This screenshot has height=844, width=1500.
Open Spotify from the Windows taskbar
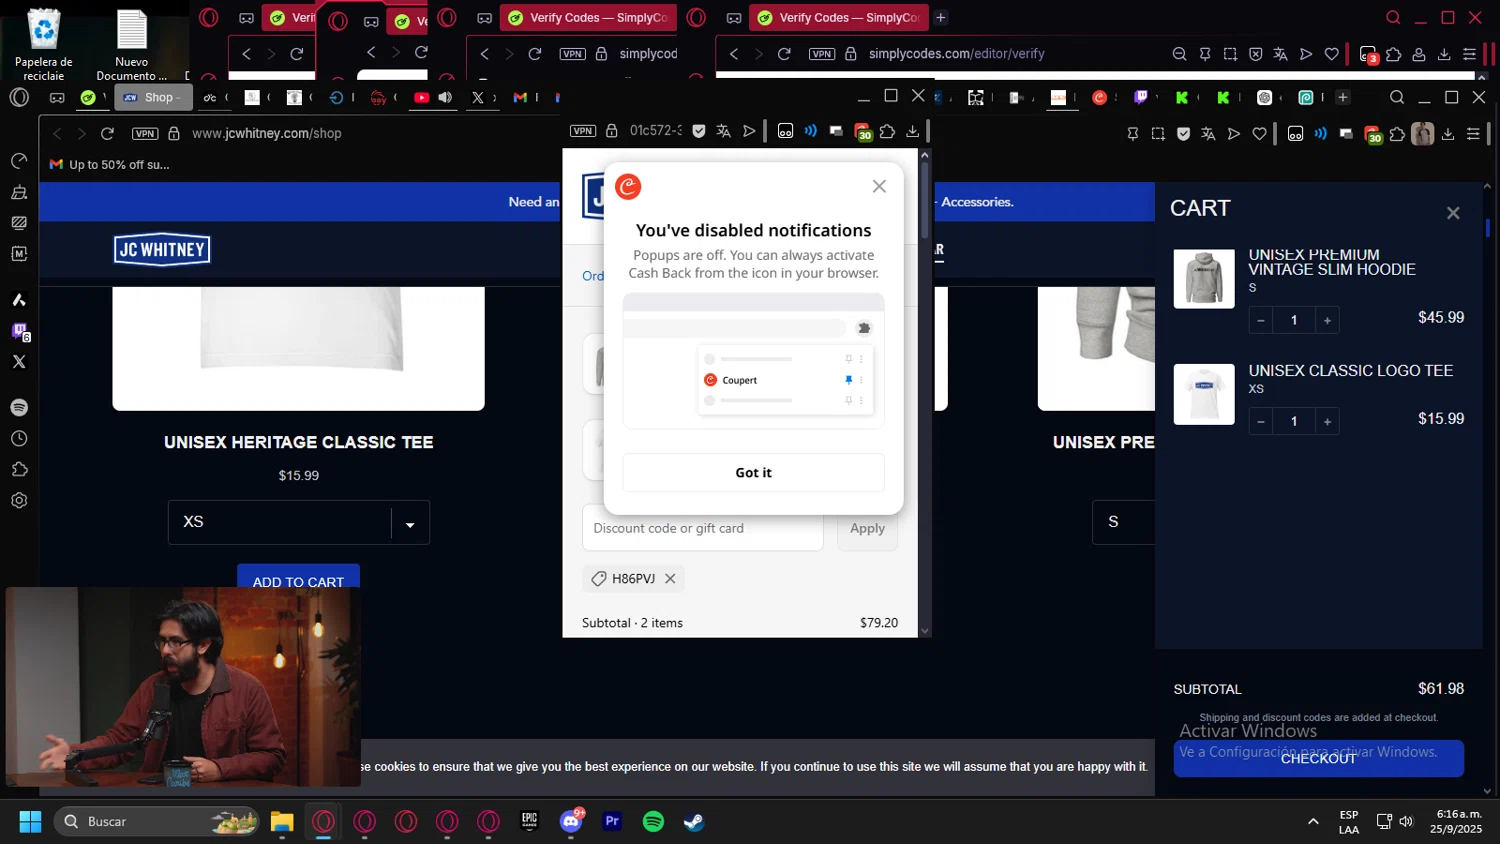click(653, 822)
